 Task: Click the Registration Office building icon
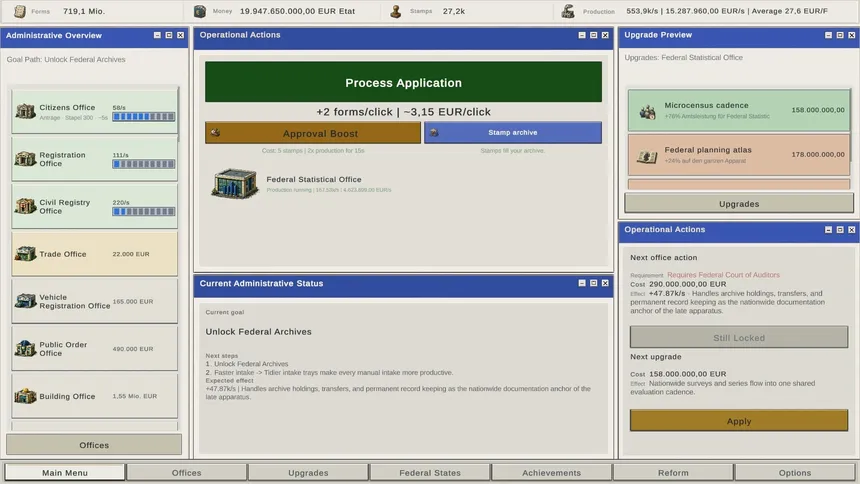click(x=25, y=159)
